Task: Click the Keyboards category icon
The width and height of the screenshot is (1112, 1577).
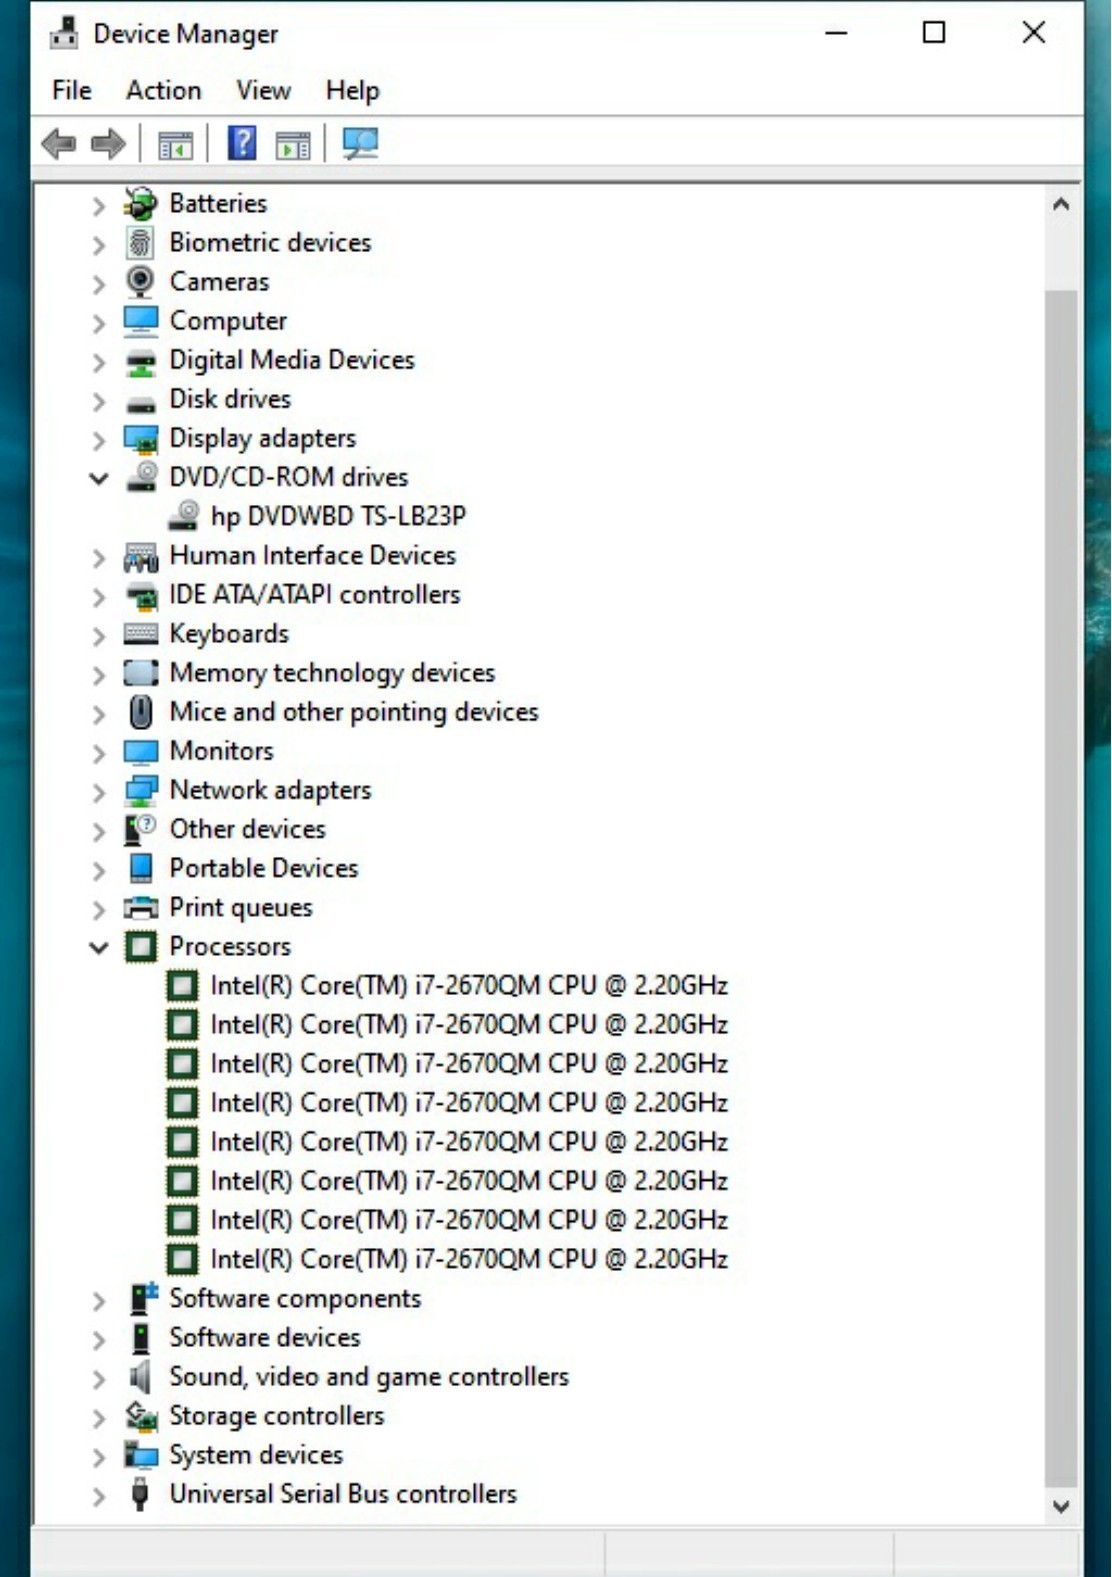Action: [x=141, y=634]
